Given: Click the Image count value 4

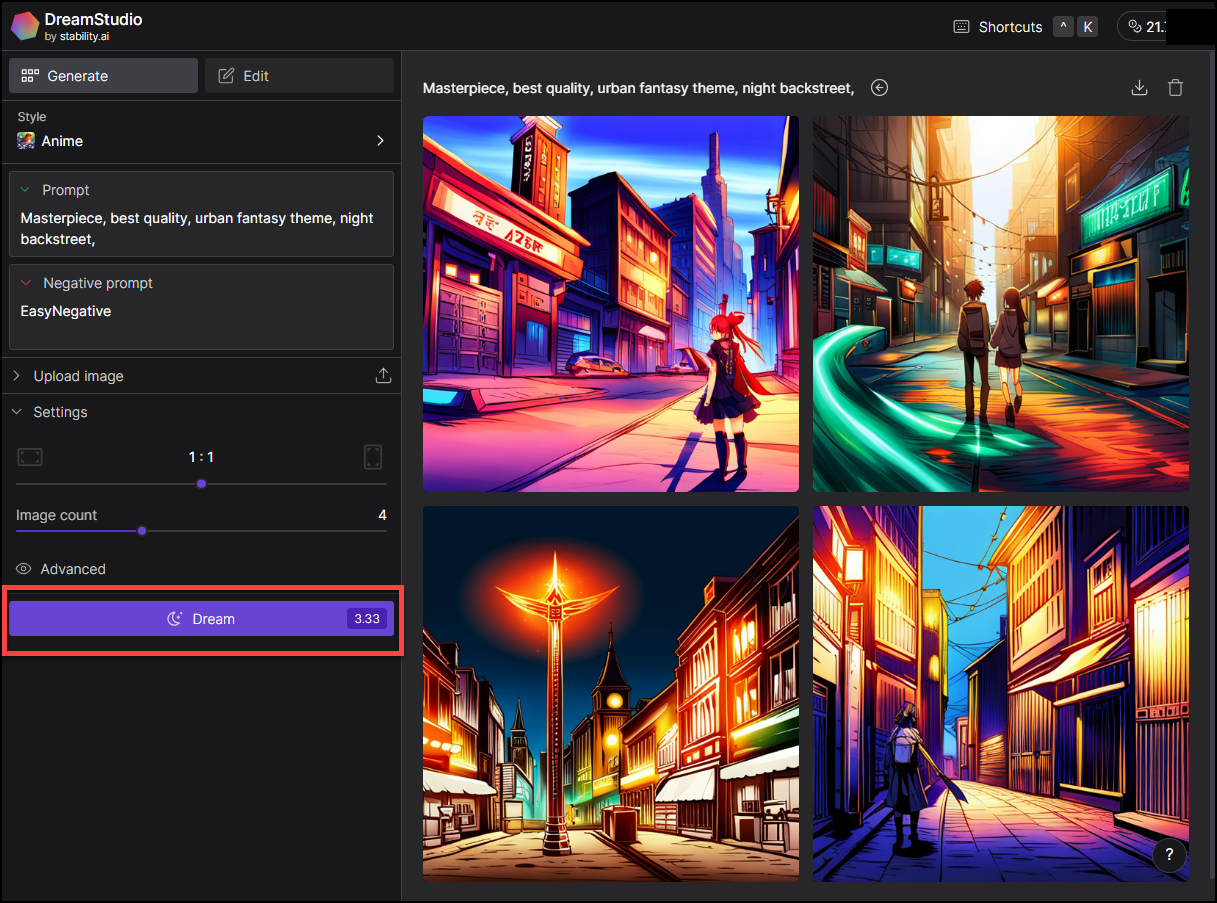Looking at the screenshot, I should coord(382,515).
